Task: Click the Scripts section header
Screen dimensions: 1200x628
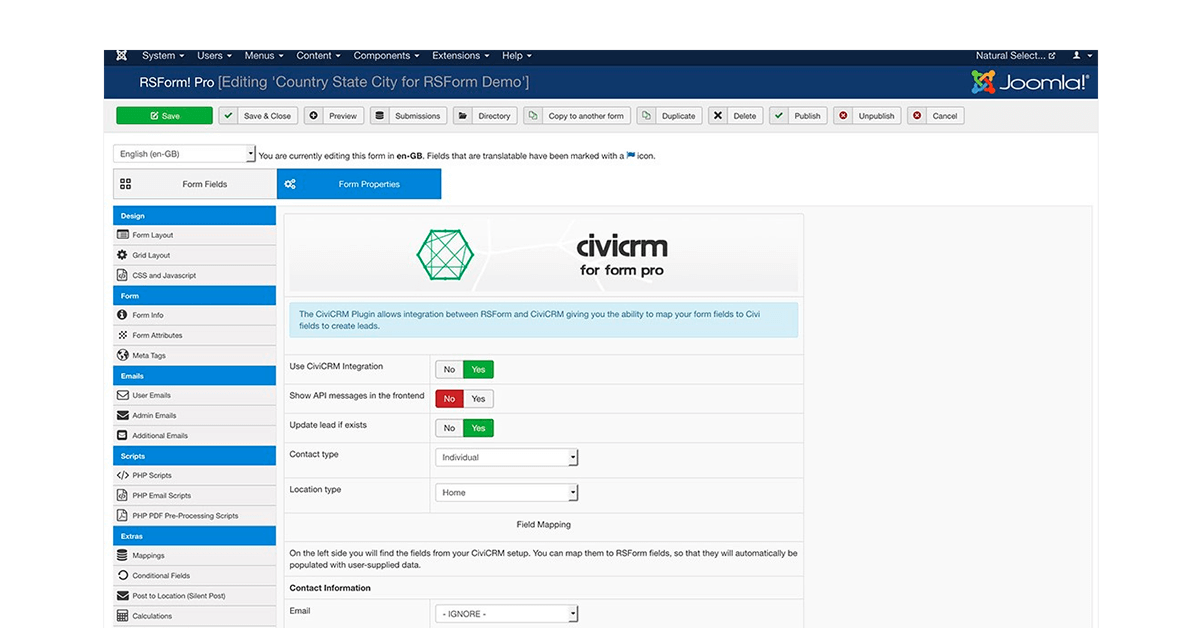Action: tap(194, 455)
